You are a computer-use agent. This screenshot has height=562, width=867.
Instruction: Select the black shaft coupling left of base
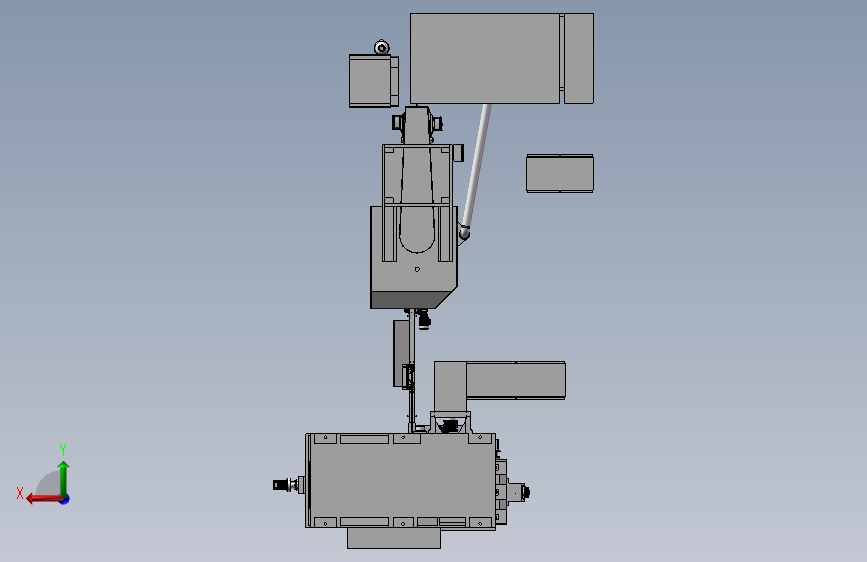[x=281, y=485]
